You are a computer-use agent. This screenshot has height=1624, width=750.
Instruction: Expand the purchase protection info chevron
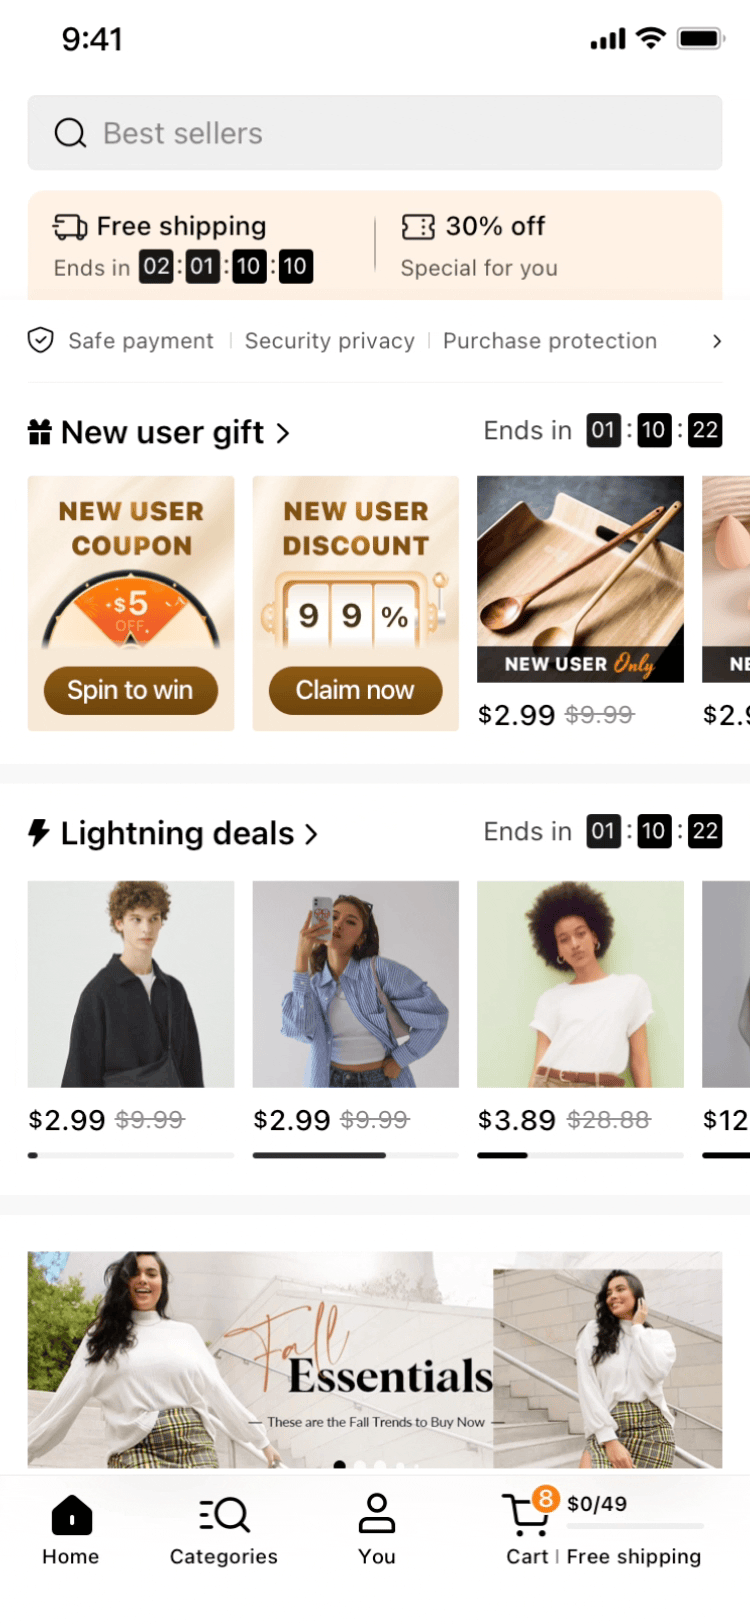(716, 341)
